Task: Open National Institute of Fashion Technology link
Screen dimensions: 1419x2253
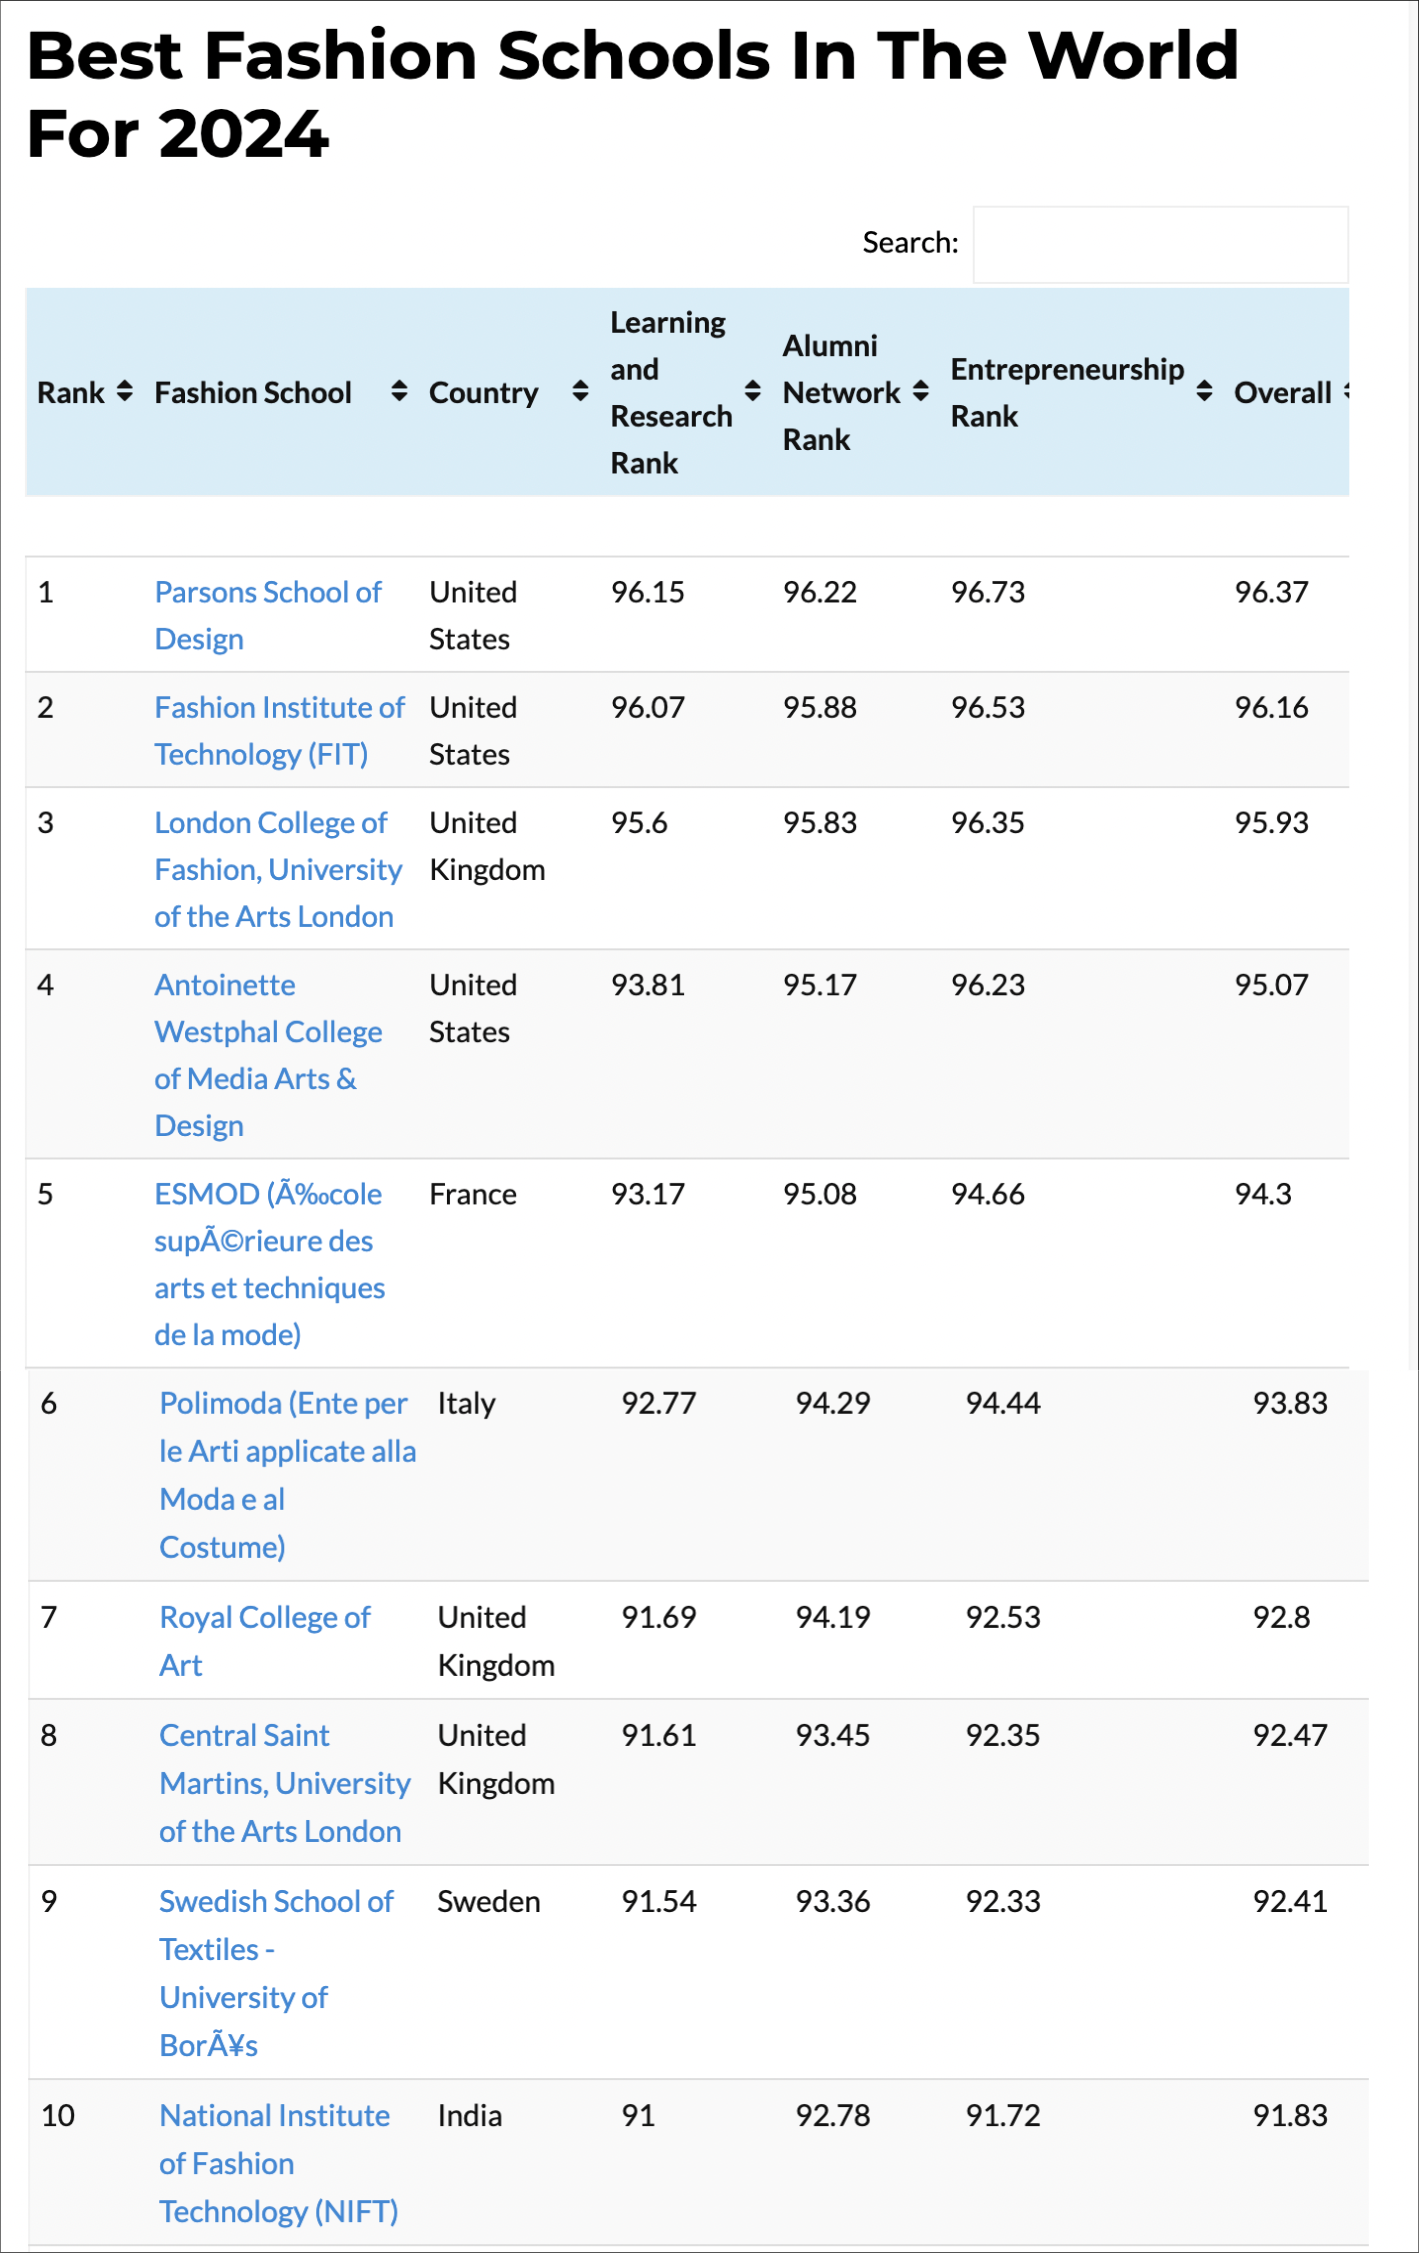Action: coord(278,2163)
